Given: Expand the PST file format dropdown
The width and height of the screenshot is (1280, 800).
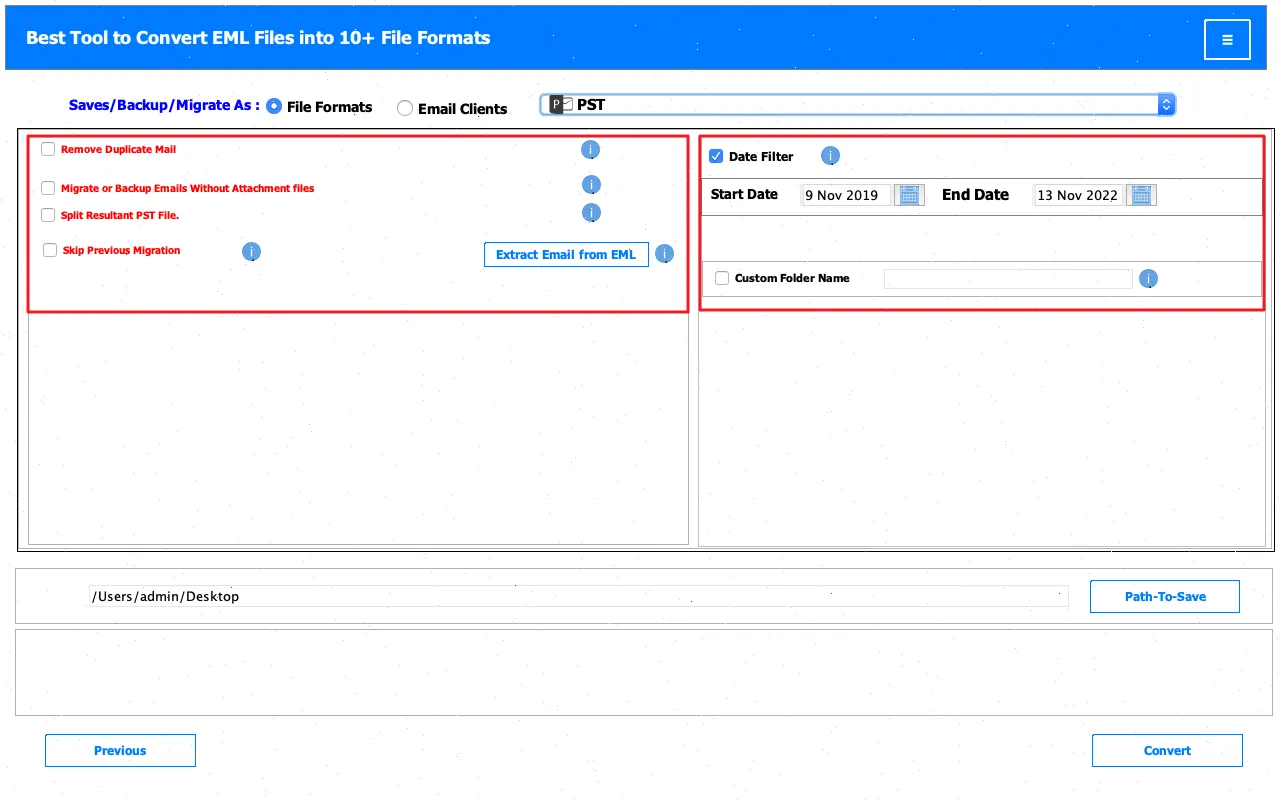Looking at the screenshot, I should [1165, 104].
